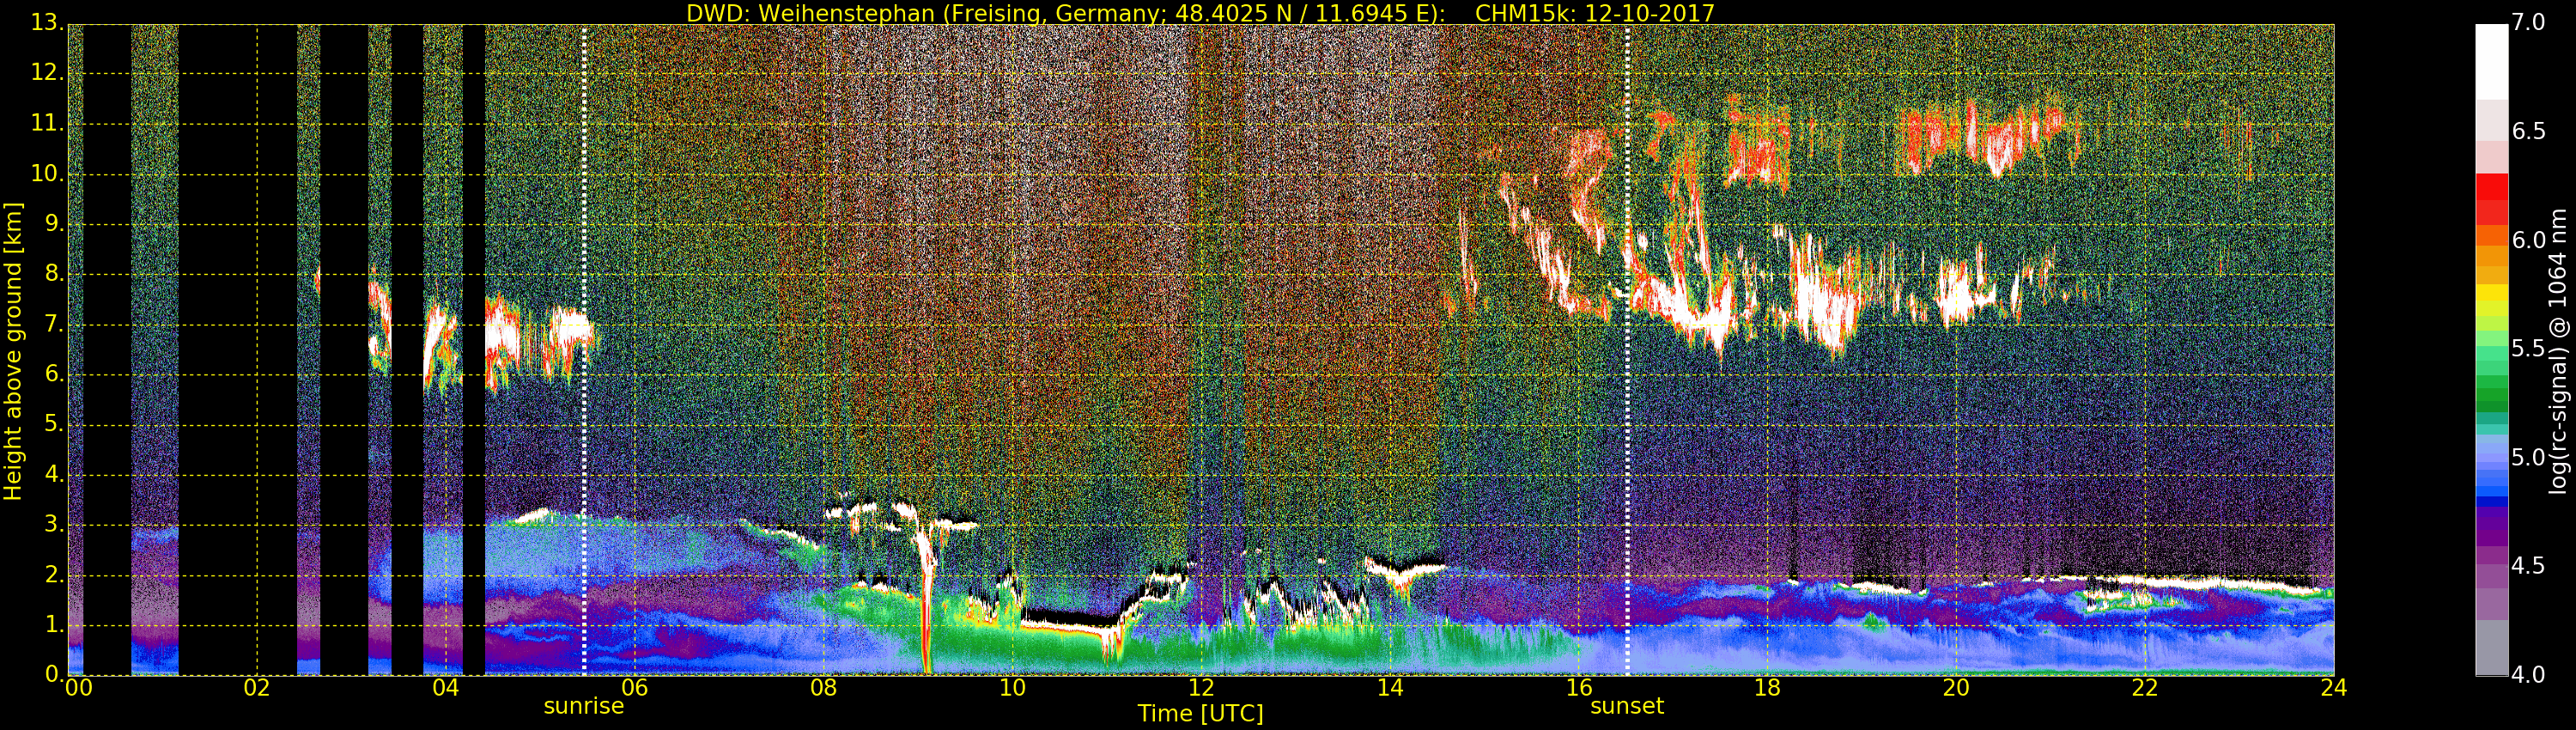2576x730 pixels.
Task: Click the time axis tick label '08'
Action: tap(823, 688)
